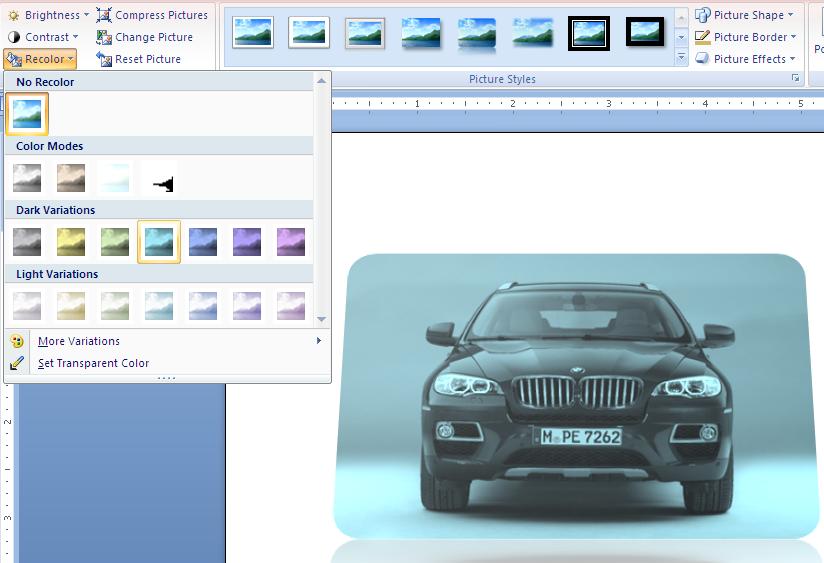
Task: Choose Set Transparent Color menu item
Action: (93, 363)
